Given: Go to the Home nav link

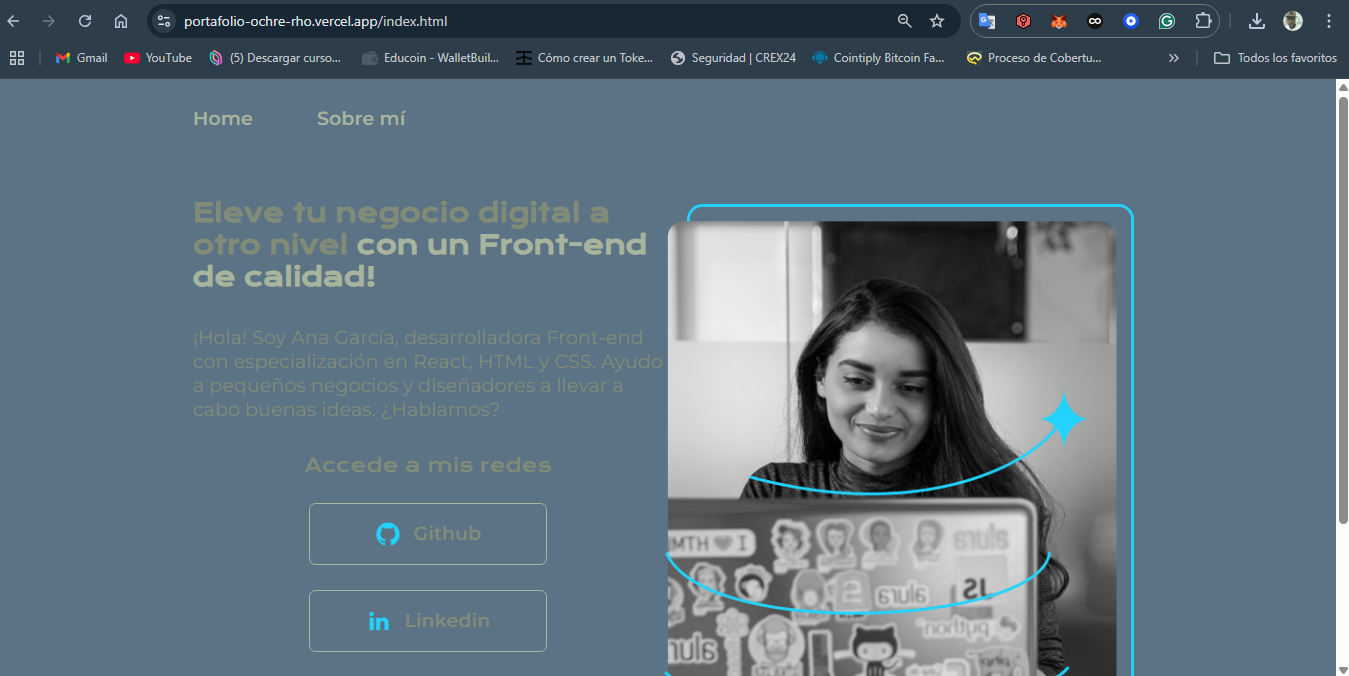Looking at the screenshot, I should (x=223, y=119).
